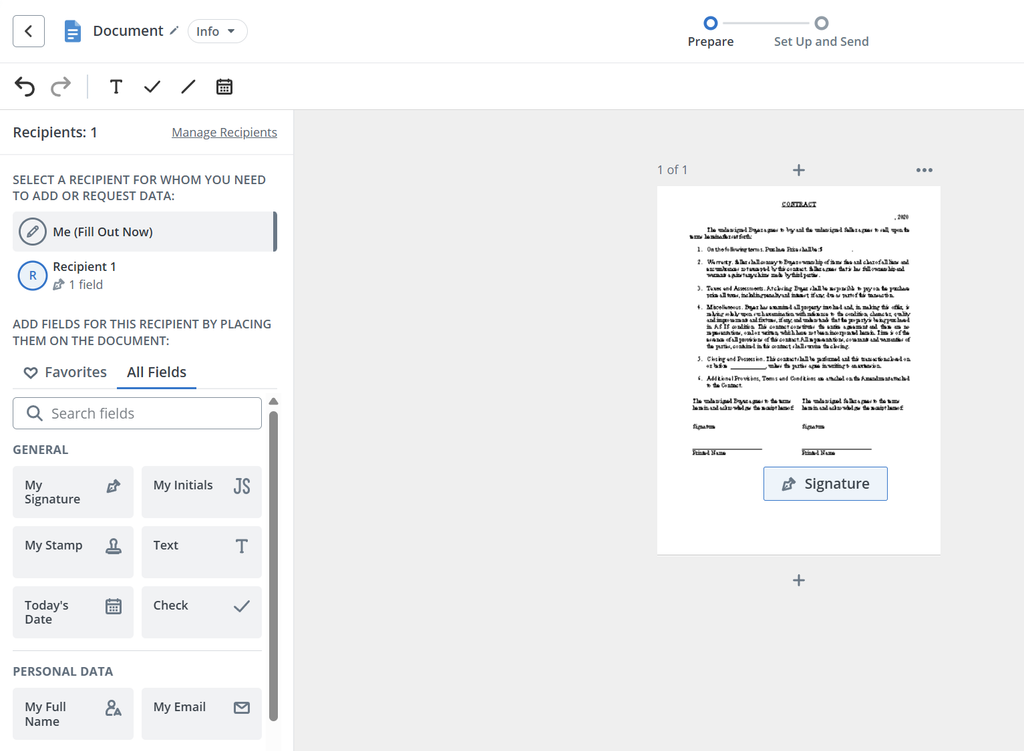Choose the My Stamp field
This screenshot has height=751, width=1024.
[x=73, y=552]
